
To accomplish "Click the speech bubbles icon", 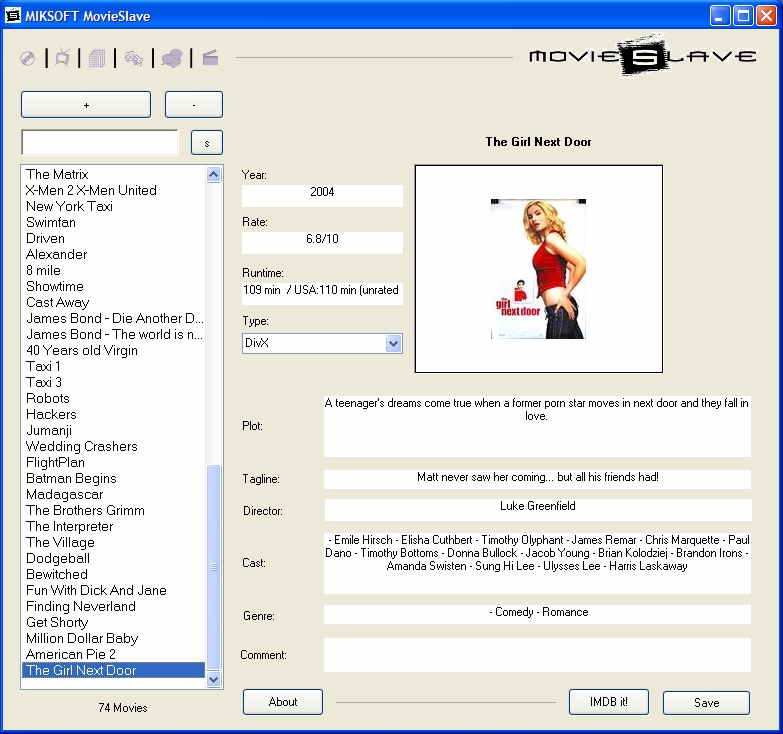I will tap(172, 58).
